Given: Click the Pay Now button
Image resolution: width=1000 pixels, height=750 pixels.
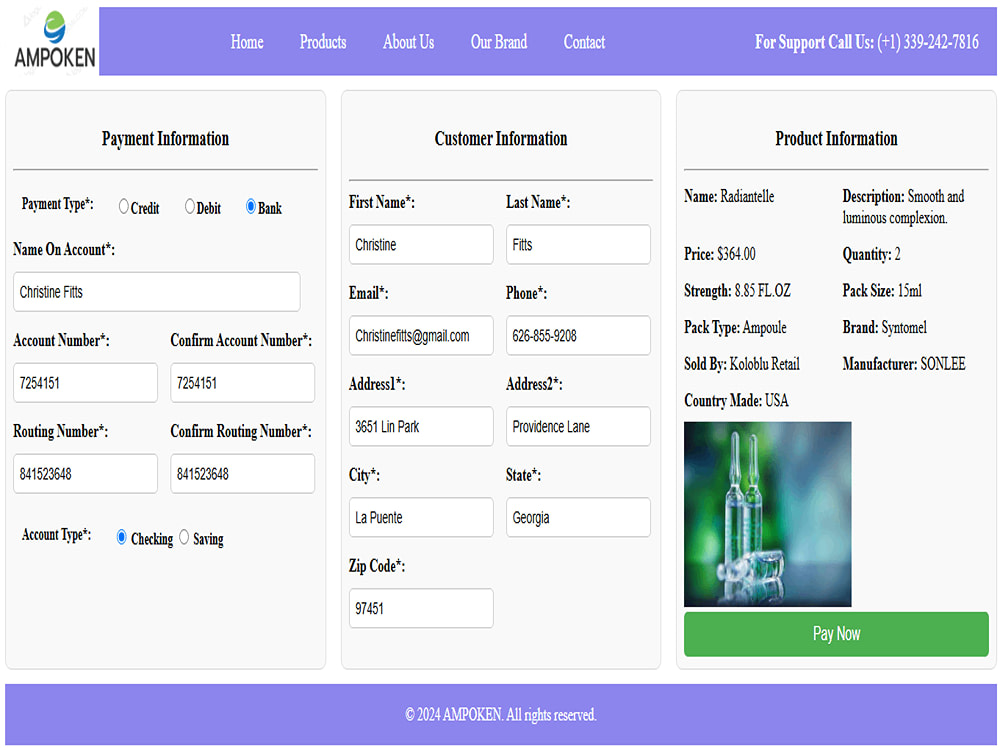Looking at the screenshot, I should pos(836,634).
